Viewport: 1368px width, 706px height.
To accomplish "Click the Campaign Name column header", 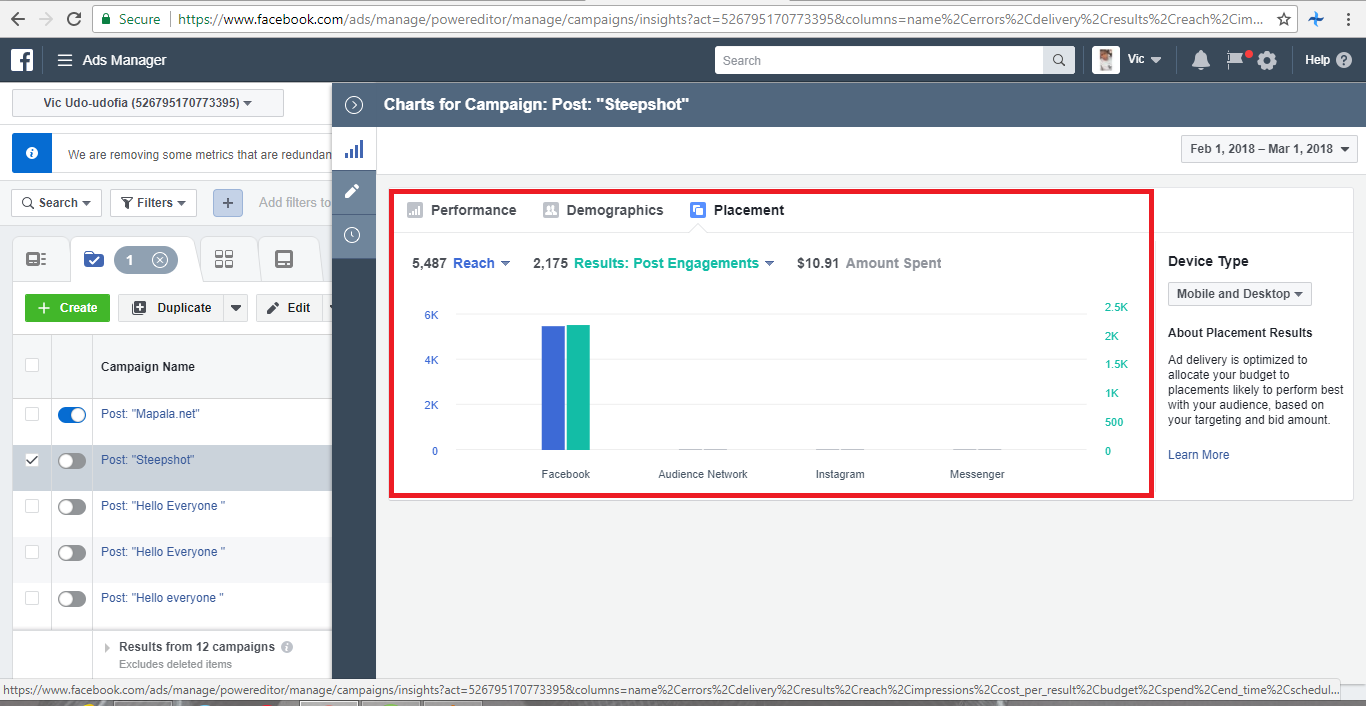I will [x=148, y=366].
